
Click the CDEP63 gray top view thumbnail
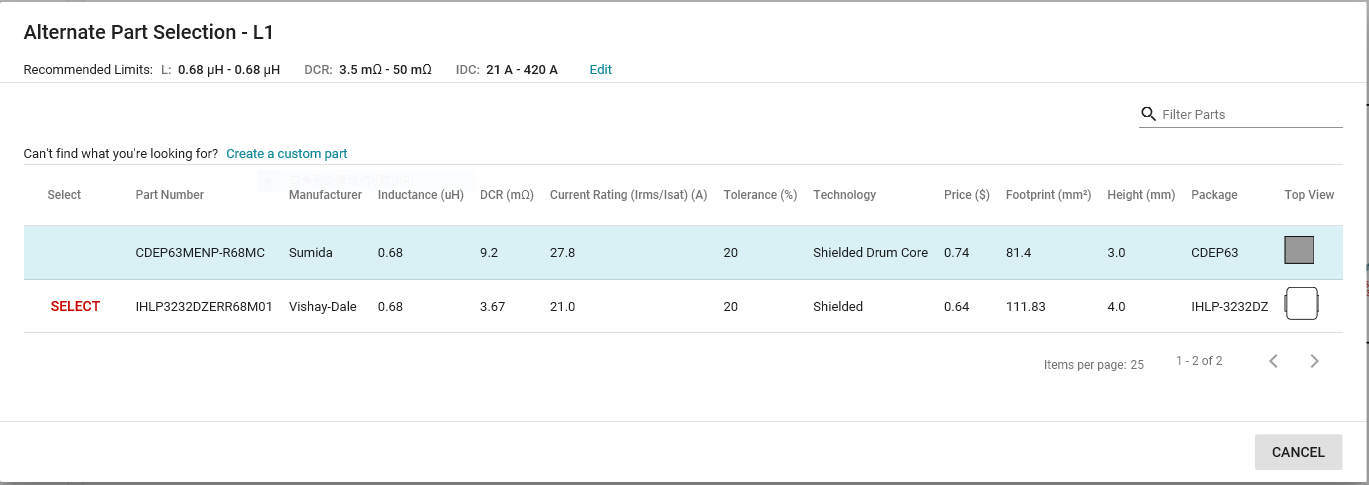coord(1299,250)
